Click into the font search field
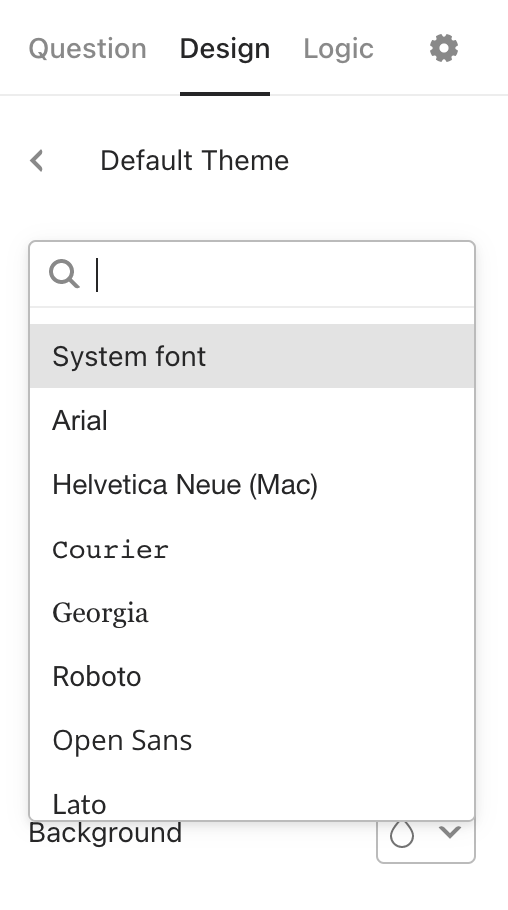Screen dimensions: 508x910 284,275
